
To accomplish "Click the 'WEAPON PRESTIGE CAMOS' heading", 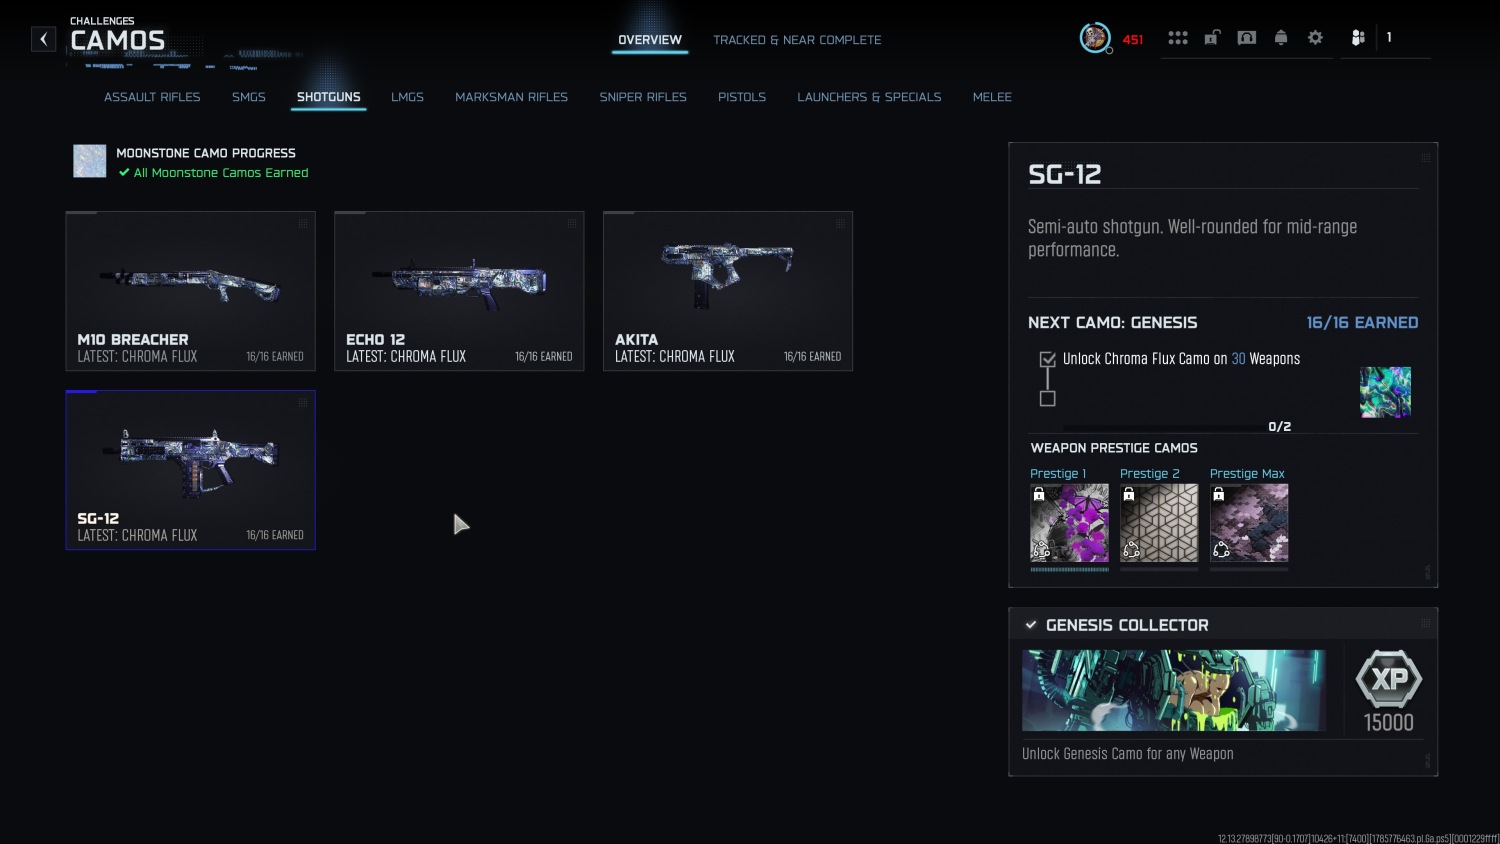I will click(x=1114, y=448).
